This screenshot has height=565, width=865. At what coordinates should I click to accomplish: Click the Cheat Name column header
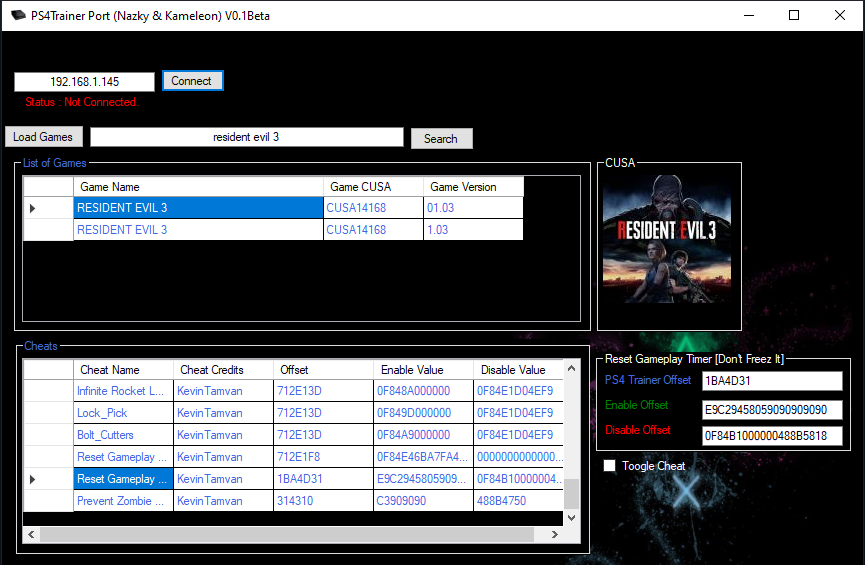(123, 370)
